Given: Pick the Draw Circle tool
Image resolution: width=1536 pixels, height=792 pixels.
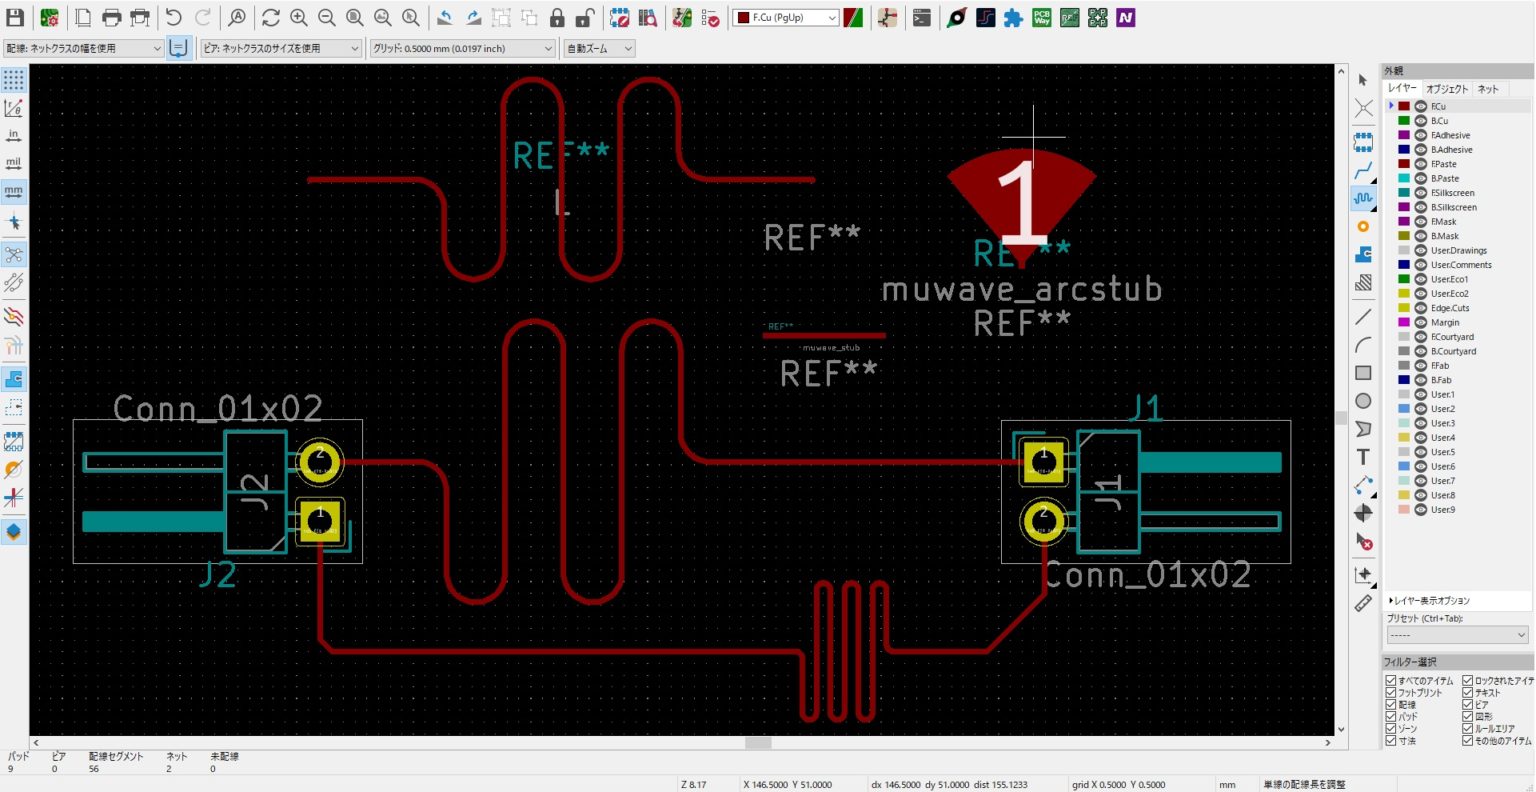Looking at the screenshot, I should (x=1363, y=401).
